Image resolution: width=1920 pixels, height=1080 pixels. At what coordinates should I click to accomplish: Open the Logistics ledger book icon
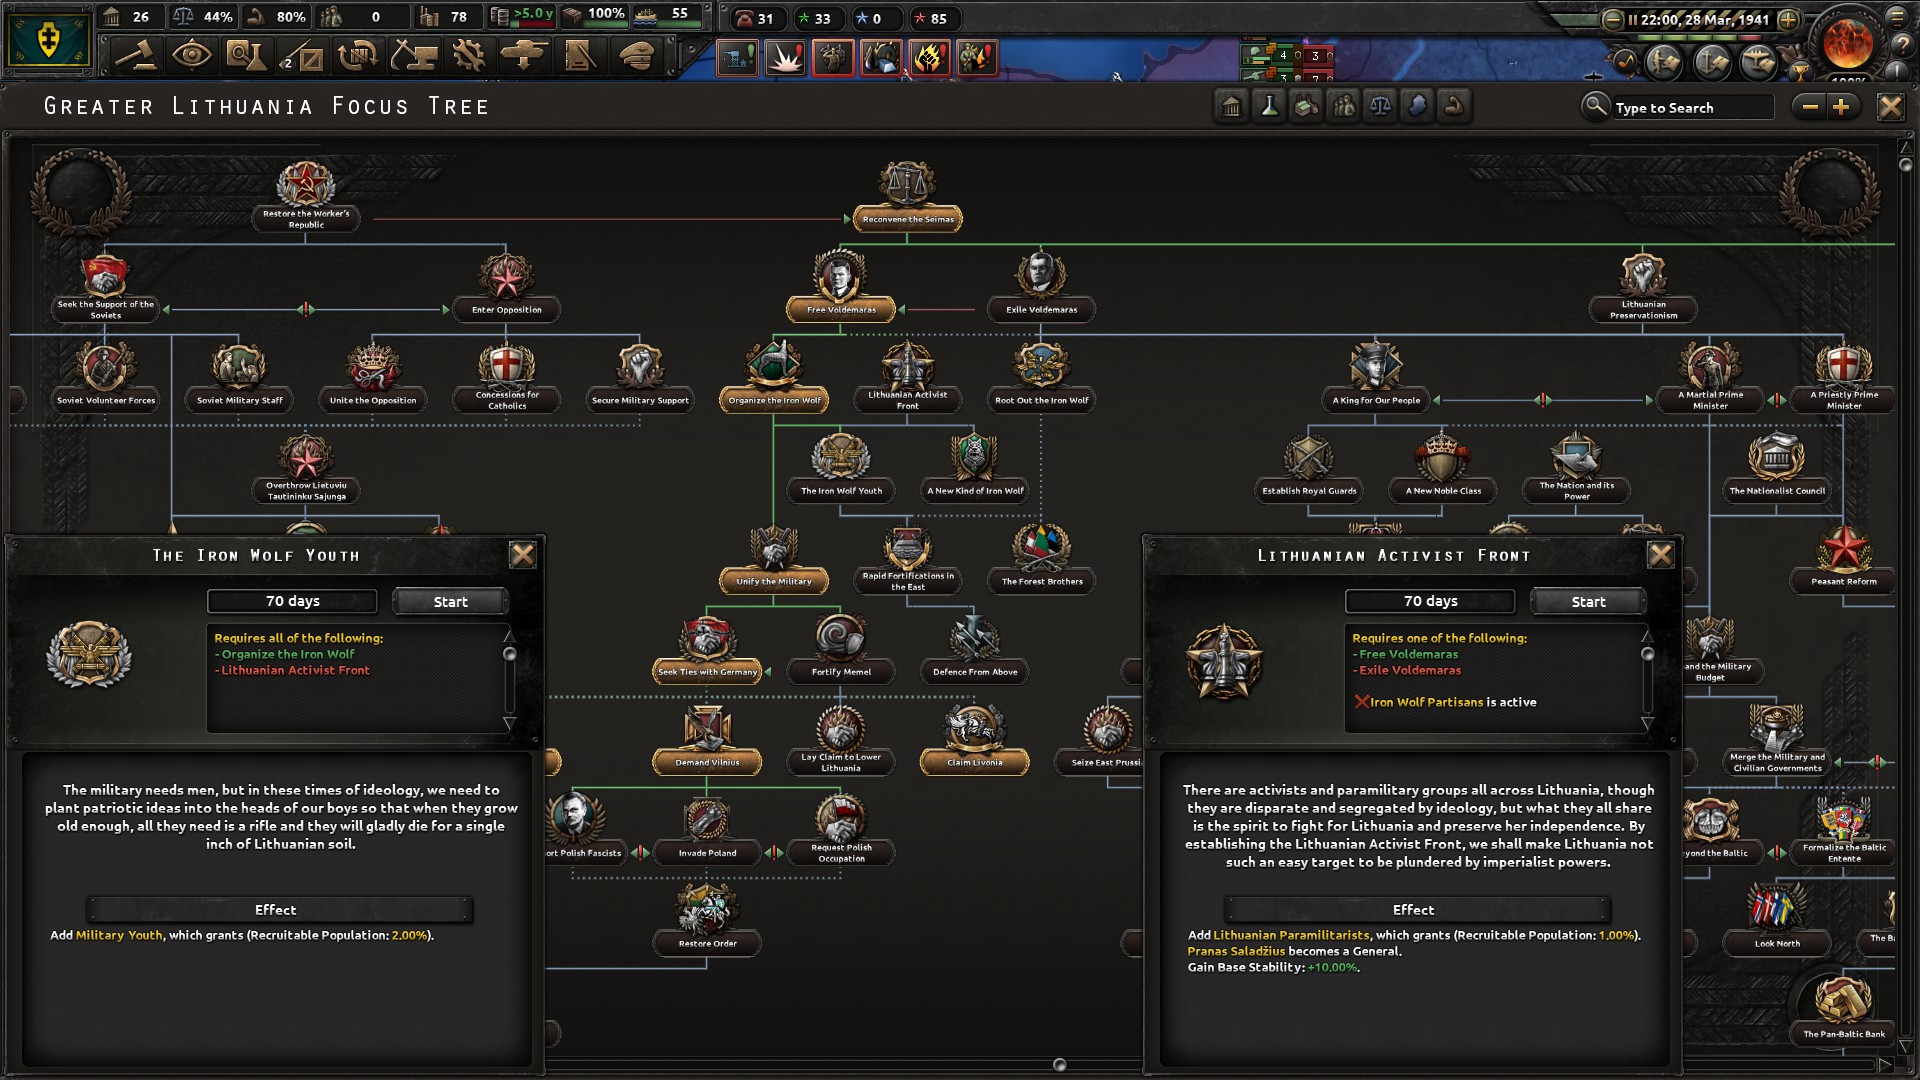point(579,57)
